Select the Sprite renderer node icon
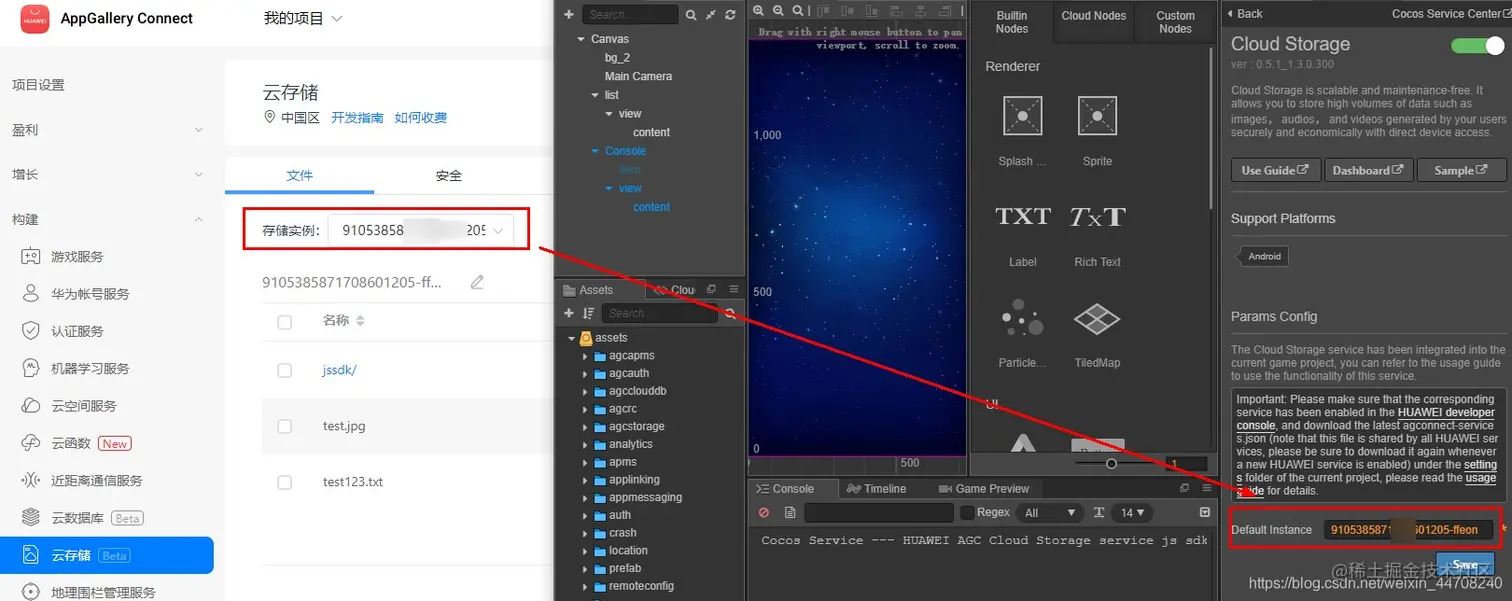 1097,116
